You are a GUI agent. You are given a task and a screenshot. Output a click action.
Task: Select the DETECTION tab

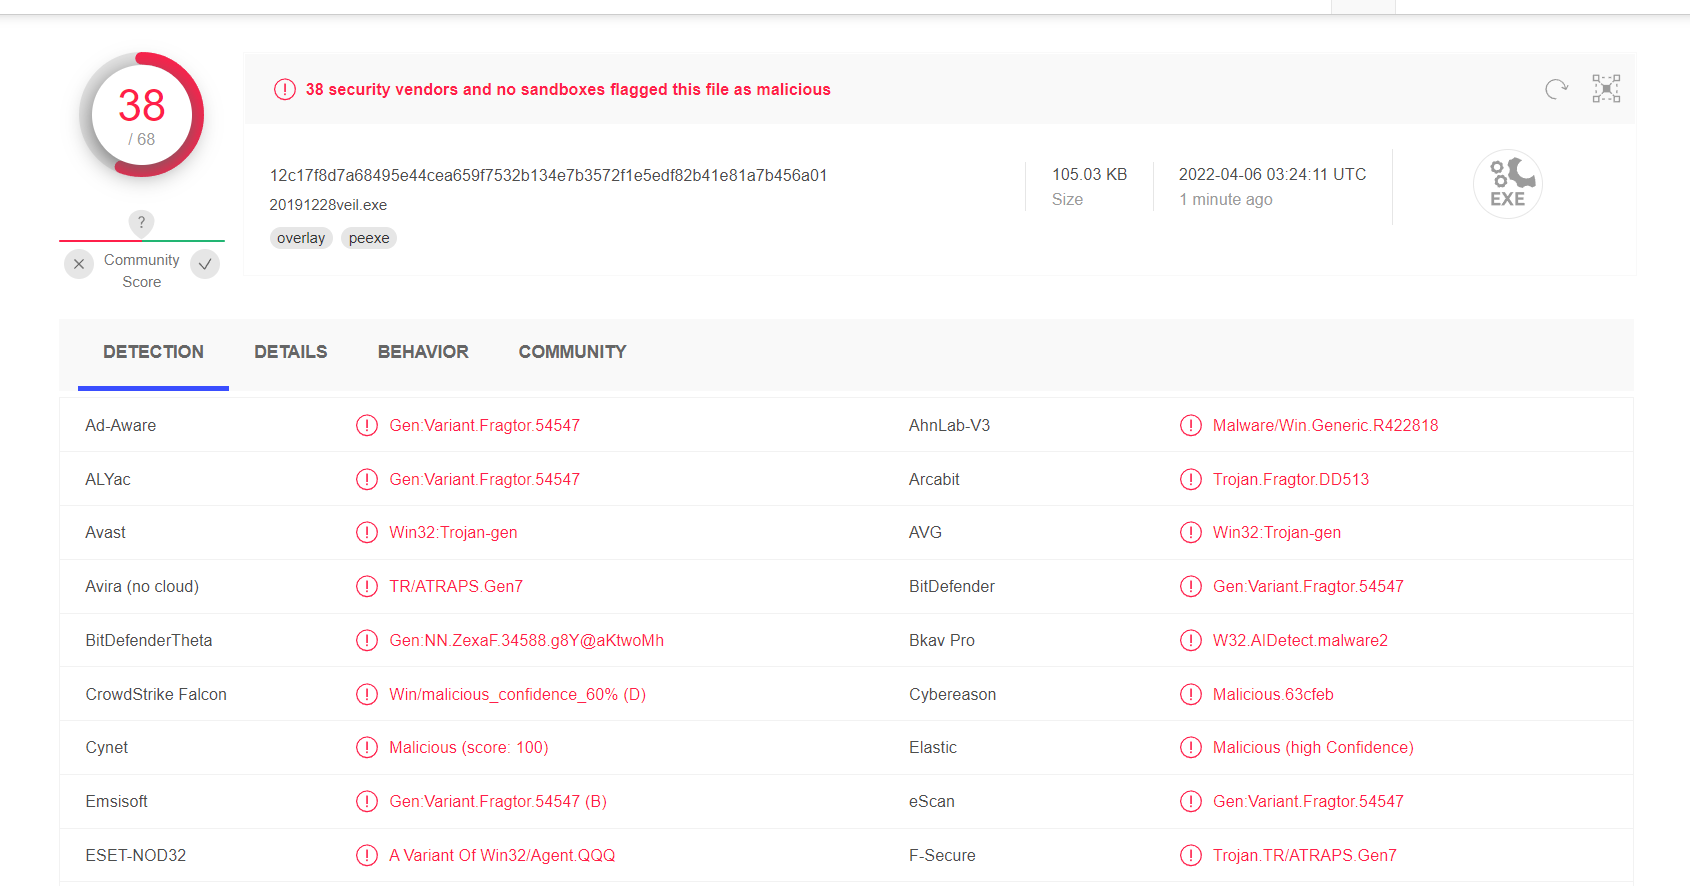coord(153,352)
